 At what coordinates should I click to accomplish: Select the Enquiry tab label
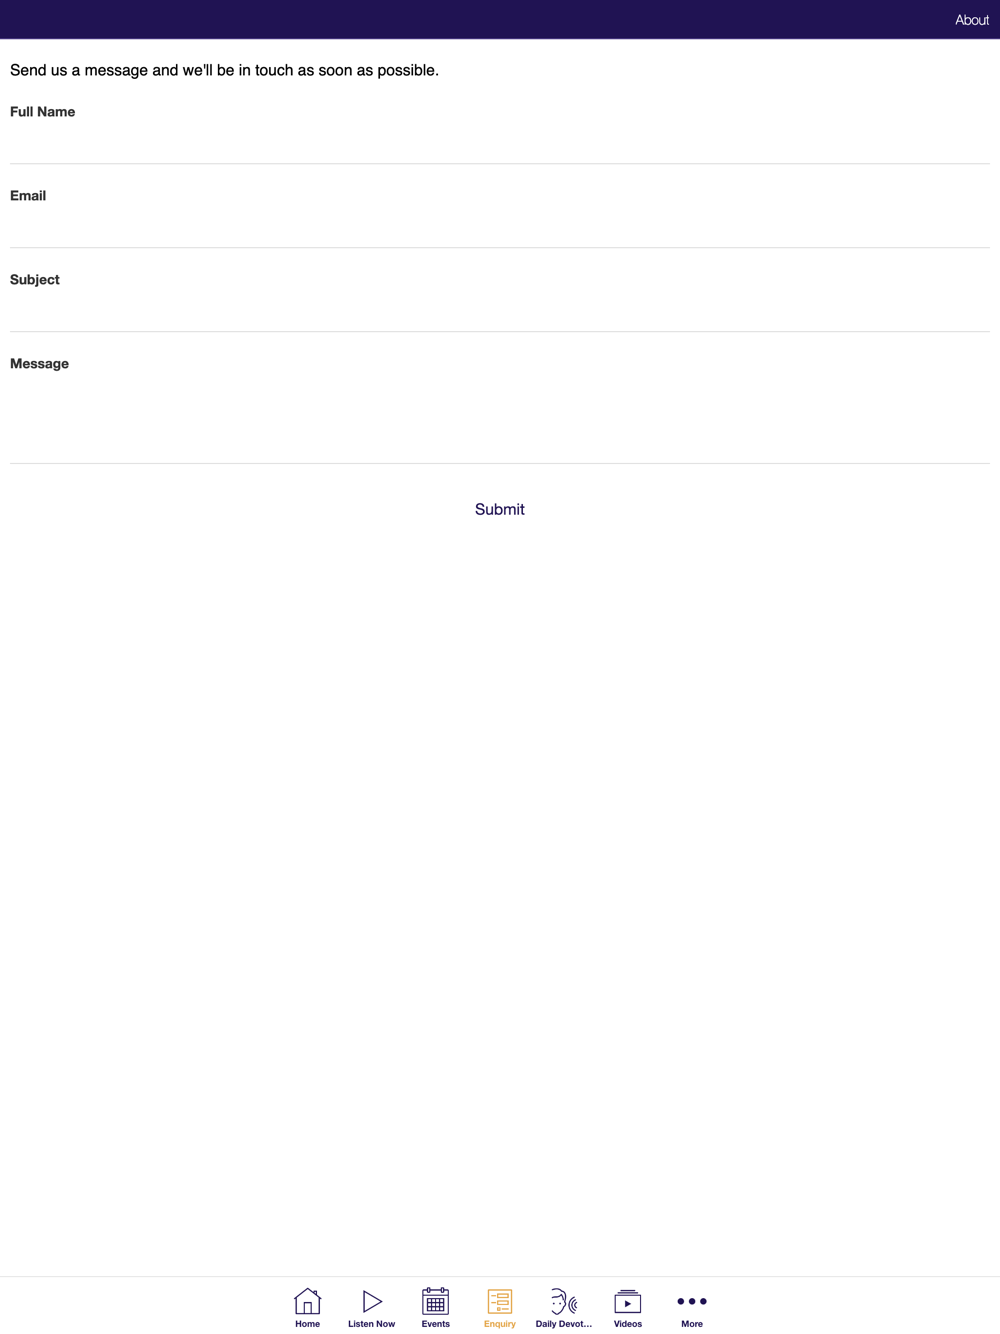500,1324
